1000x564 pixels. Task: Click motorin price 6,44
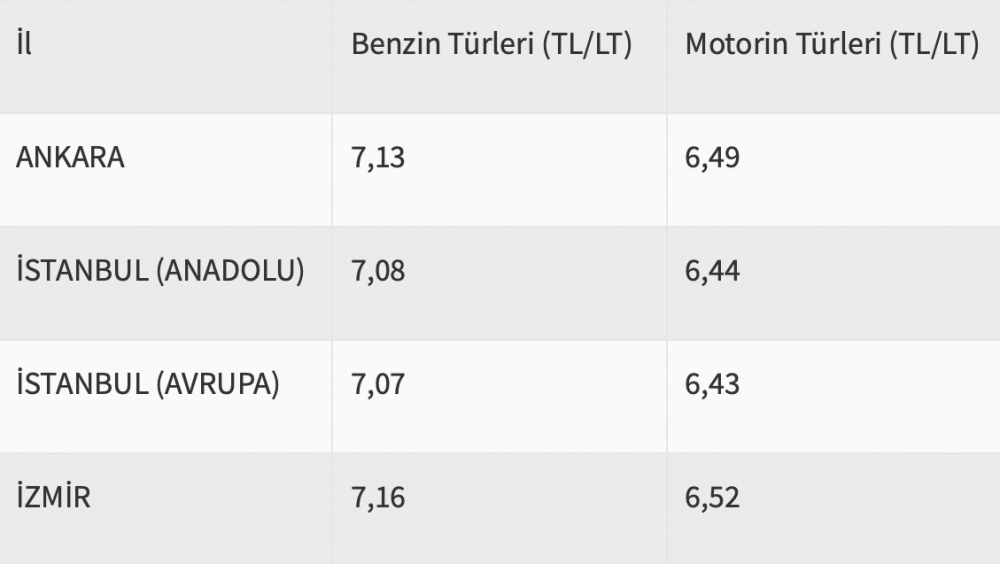coord(712,271)
